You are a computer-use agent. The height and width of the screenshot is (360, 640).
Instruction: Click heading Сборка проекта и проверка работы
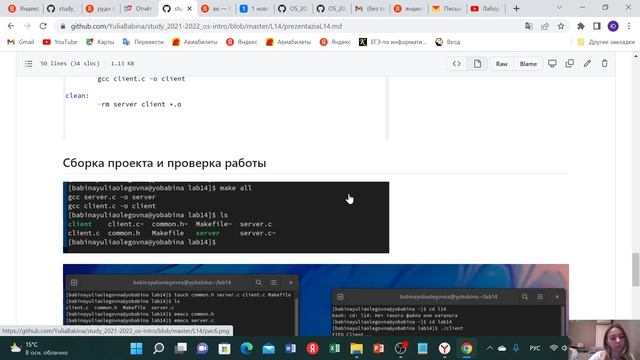pos(164,163)
